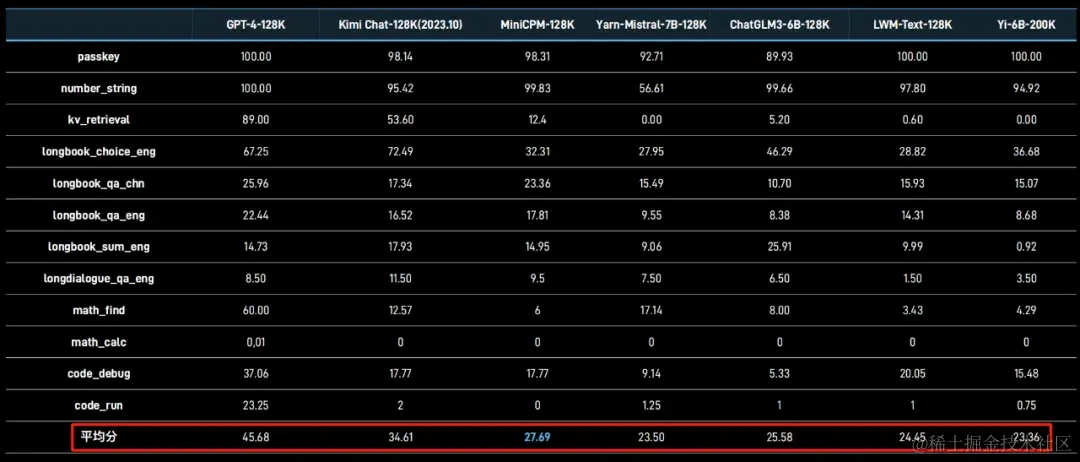Viewport: 1080px width, 462px height.
Task: Click the code_run row label
Action: click(x=98, y=406)
